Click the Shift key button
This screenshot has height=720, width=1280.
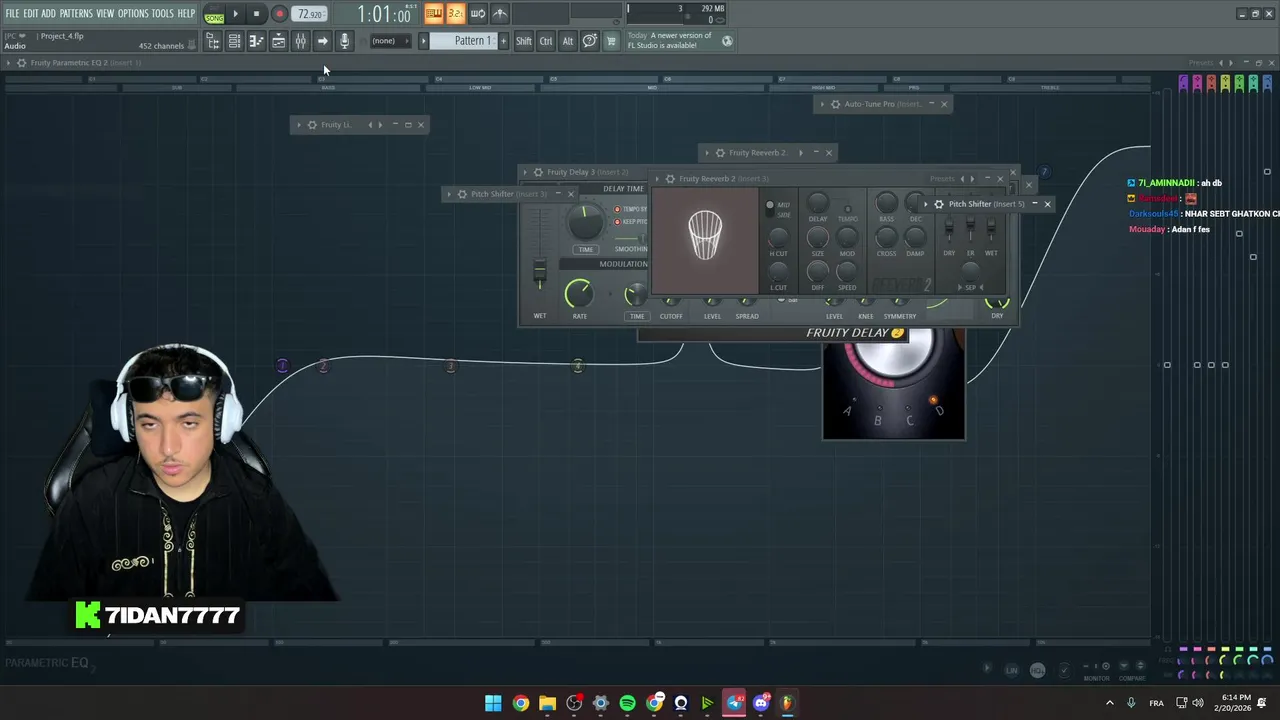tap(524, 41)
